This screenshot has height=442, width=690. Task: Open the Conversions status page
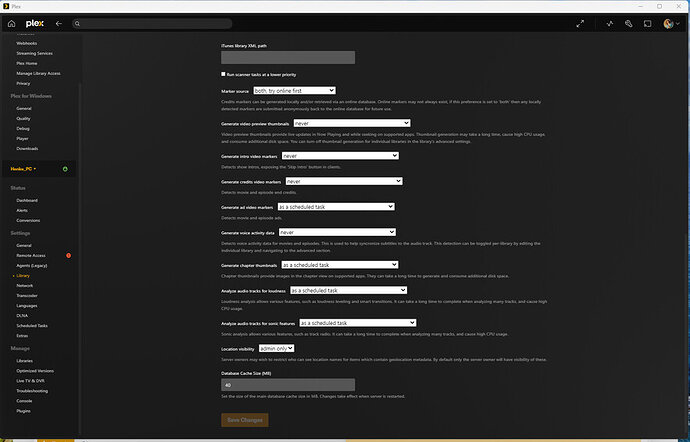click(x=28, y=221)
